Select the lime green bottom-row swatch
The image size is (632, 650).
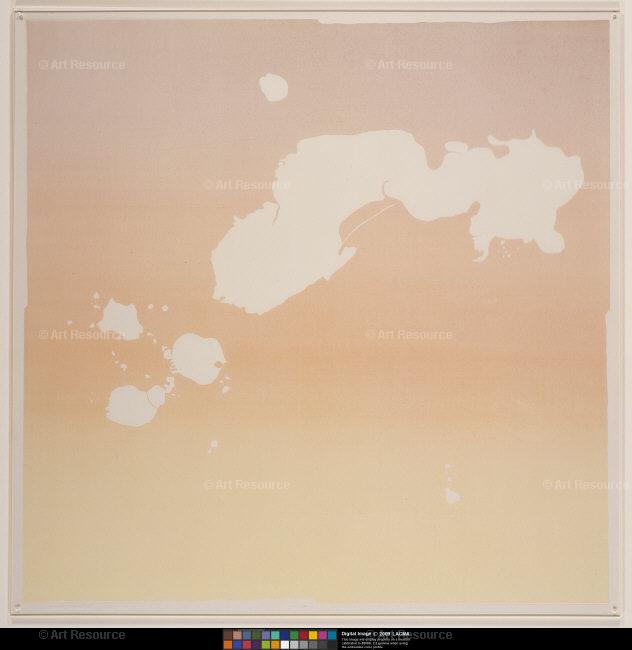266,645
